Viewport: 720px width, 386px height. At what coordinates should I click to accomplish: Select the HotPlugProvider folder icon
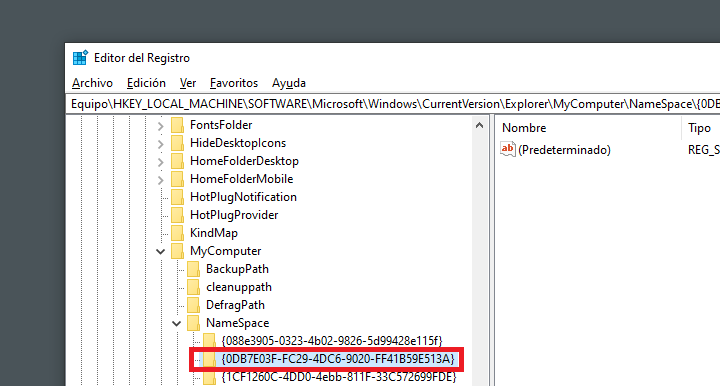(x=177, y=215)
